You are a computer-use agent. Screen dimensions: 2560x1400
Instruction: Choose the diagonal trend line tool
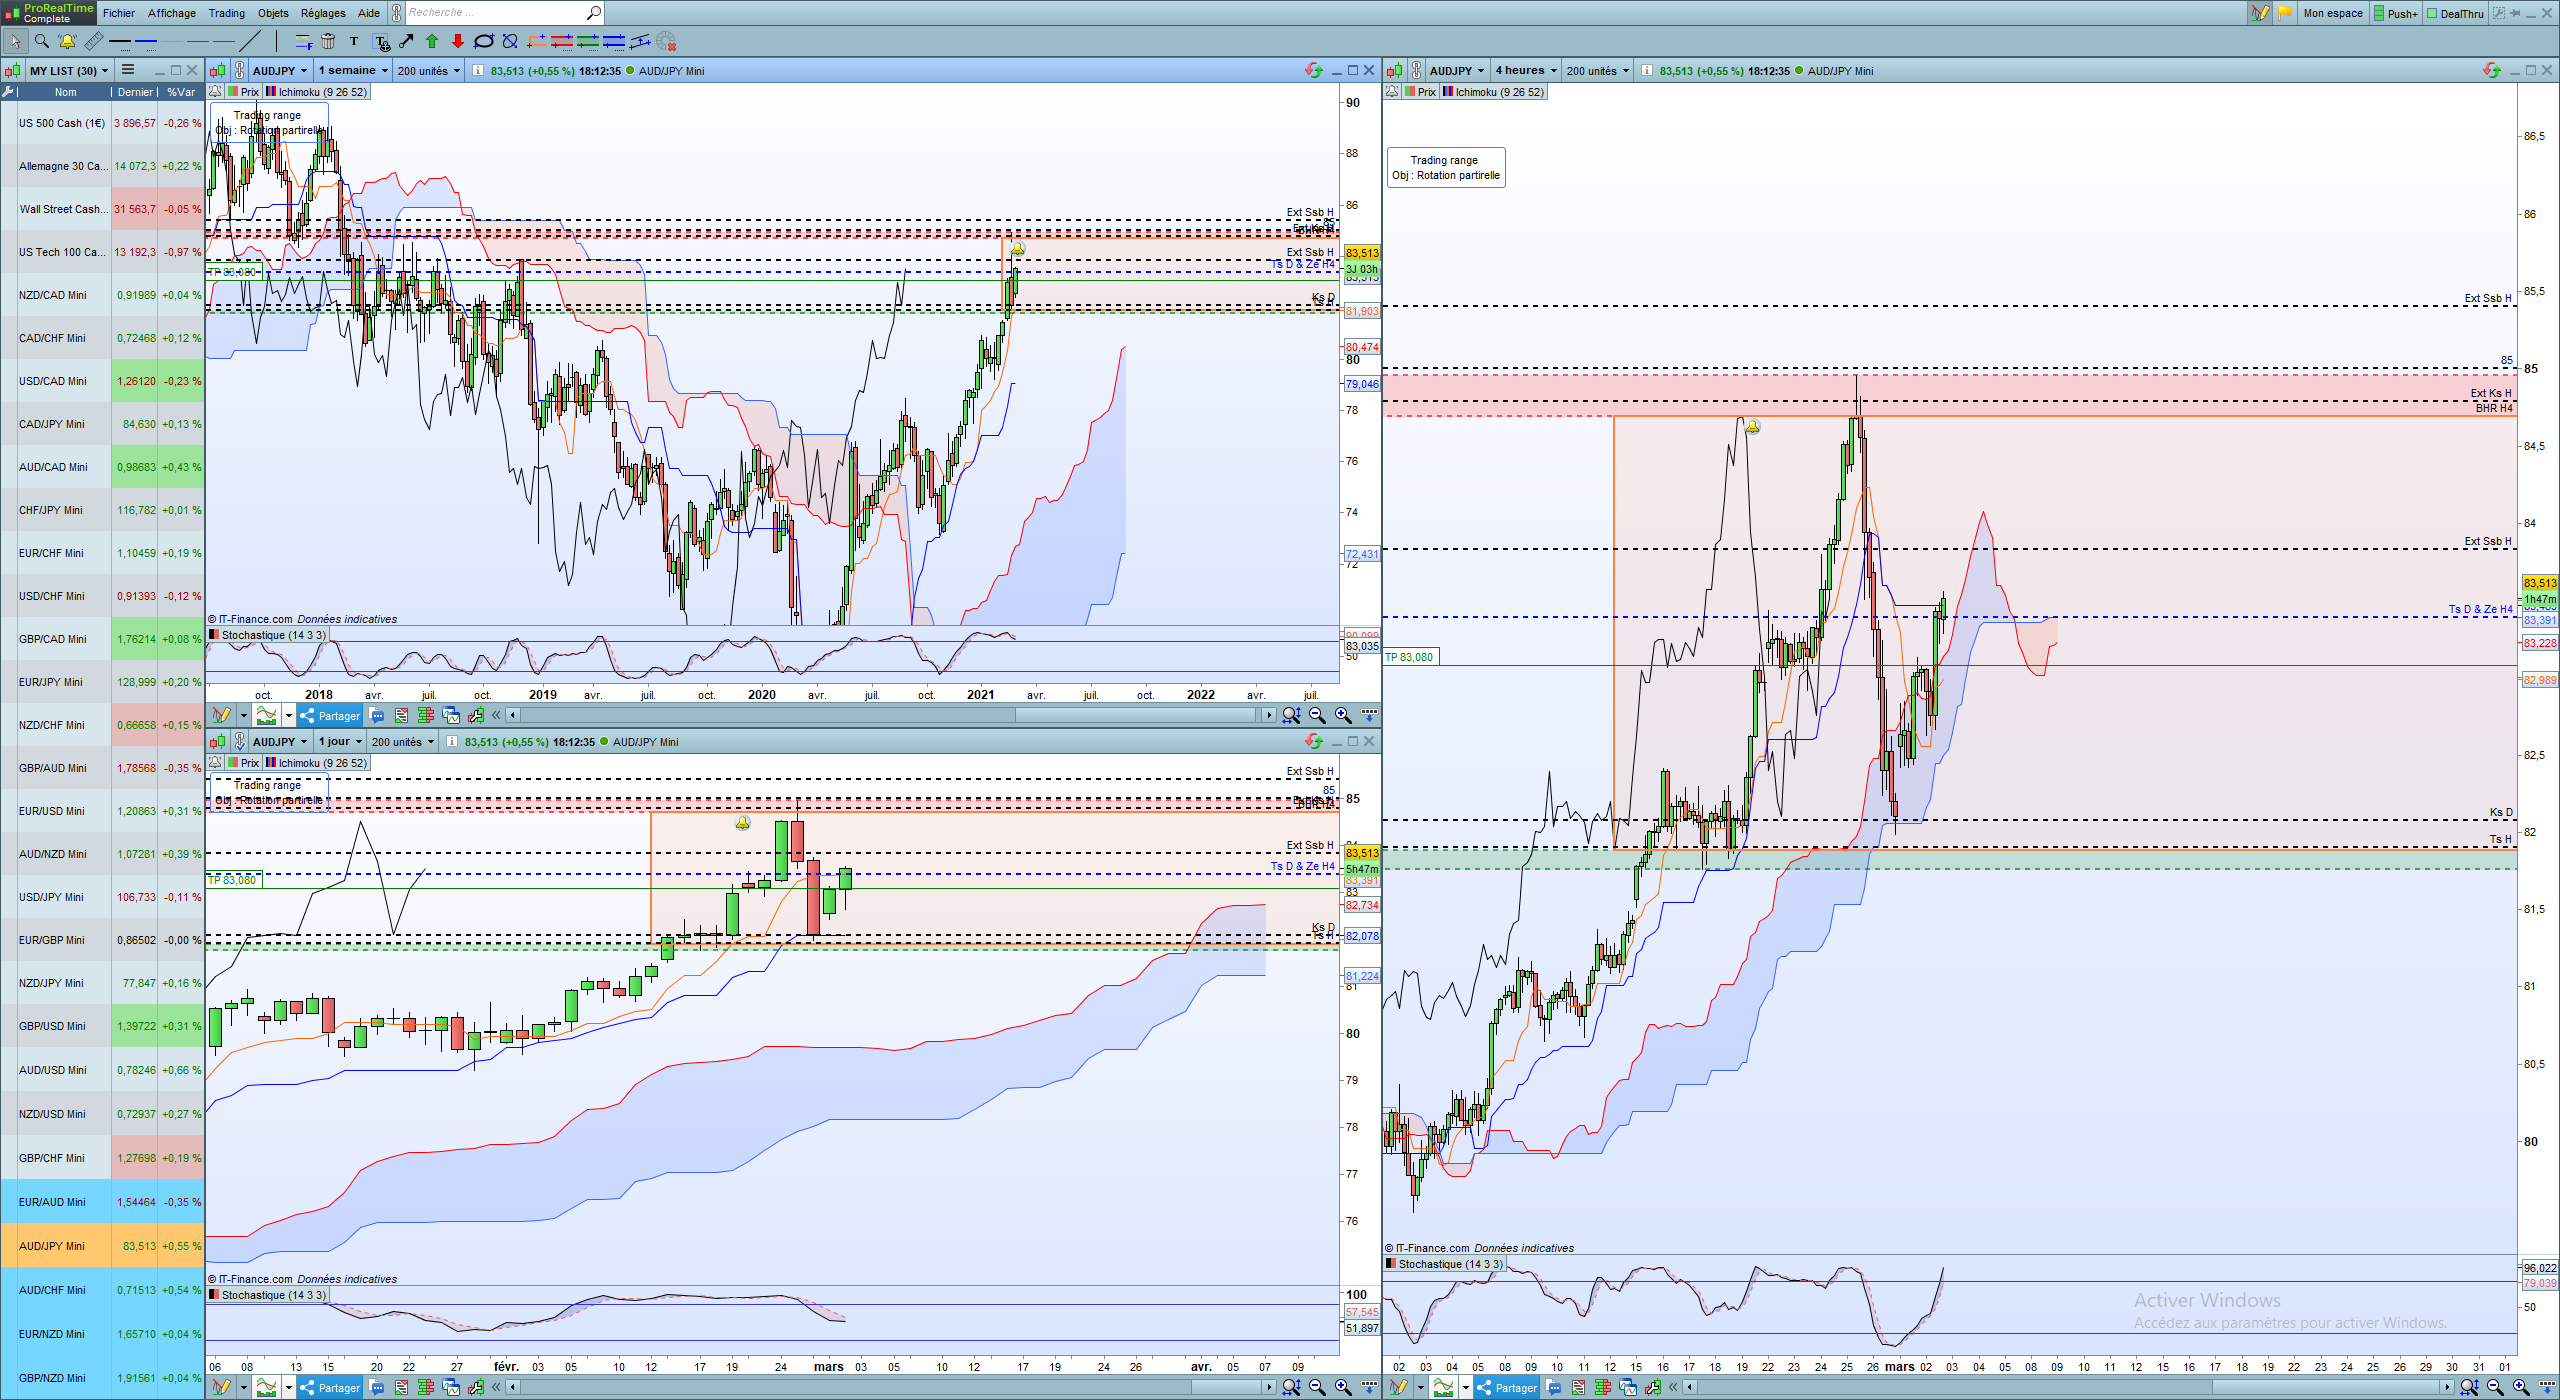pos(250,41)
